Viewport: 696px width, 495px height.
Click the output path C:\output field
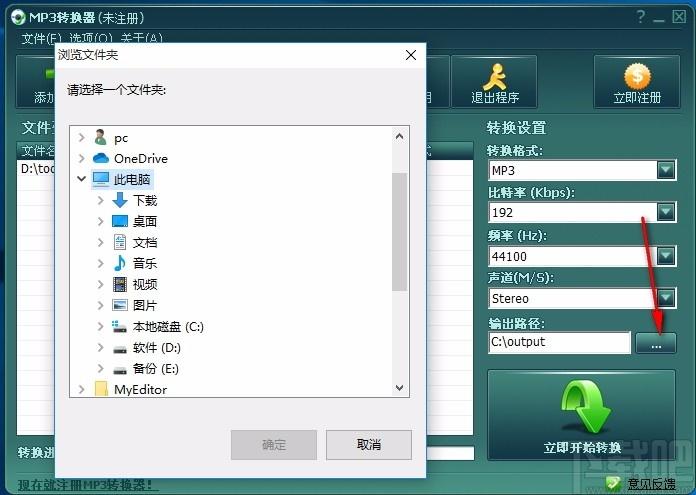(x=559, y=342)
